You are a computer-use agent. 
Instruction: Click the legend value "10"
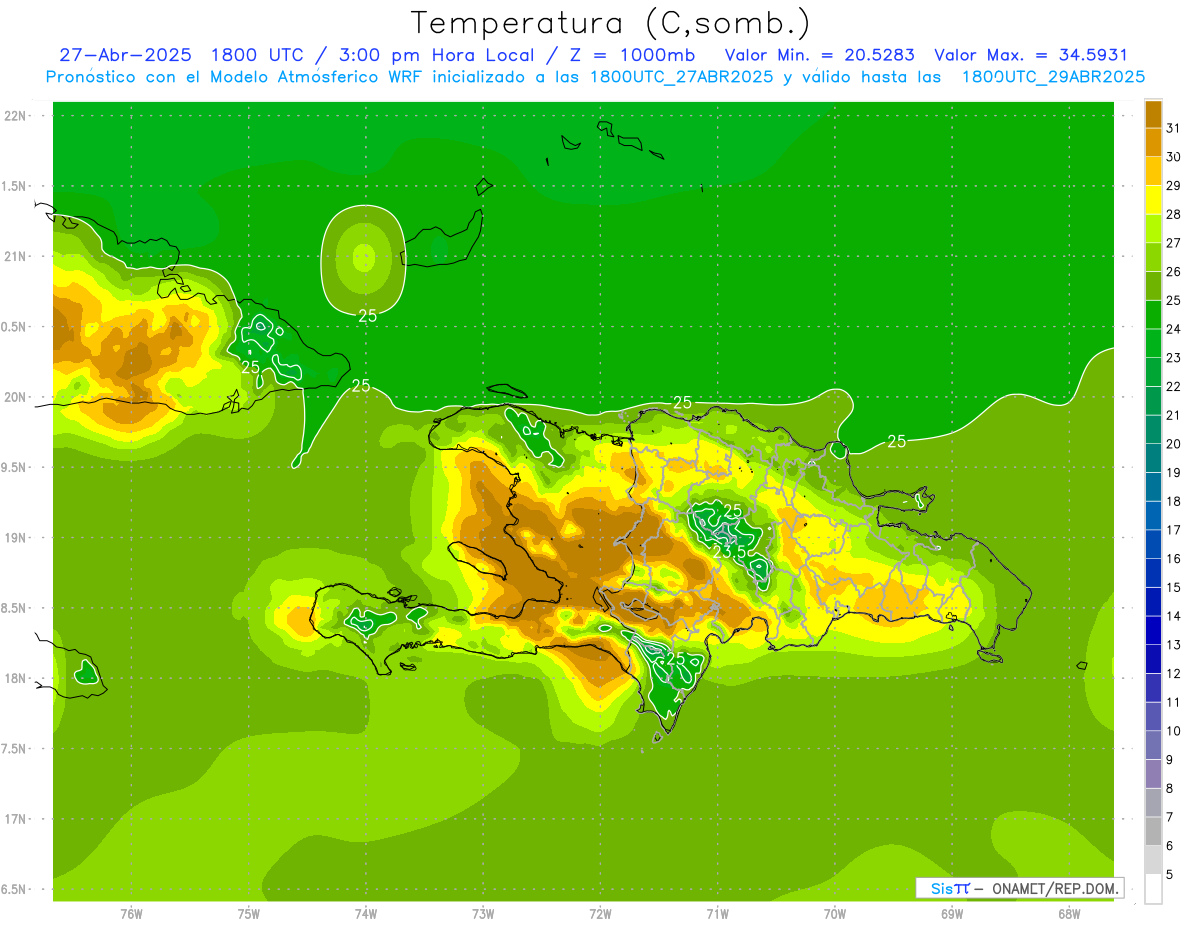(1173, 731)
